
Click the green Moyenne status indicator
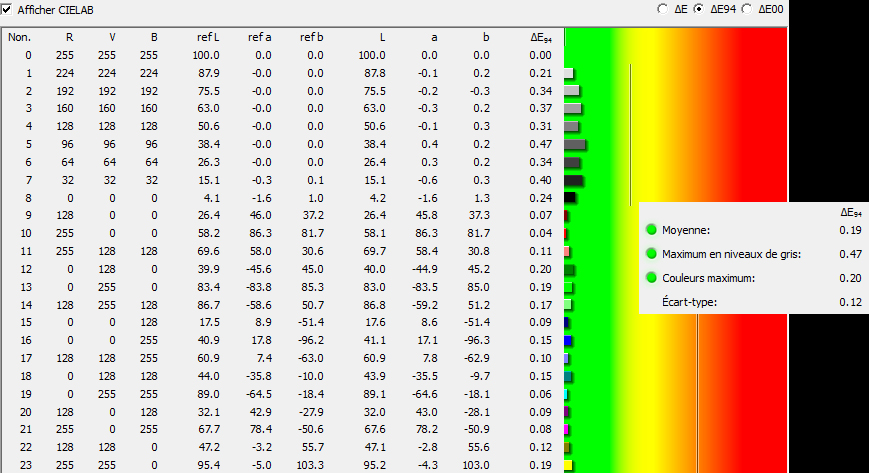[x=651, y=230]
